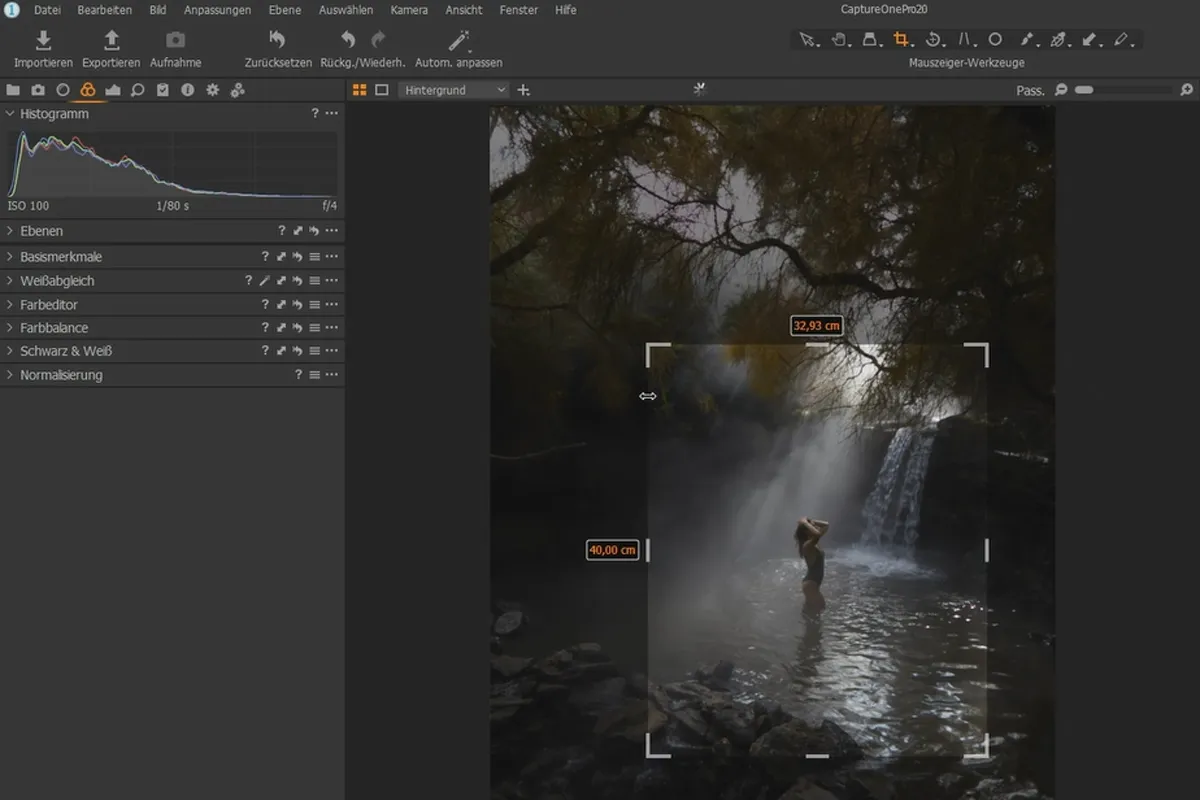Open the Fenster menu
1200x800 pixels.
click(518, 10)
